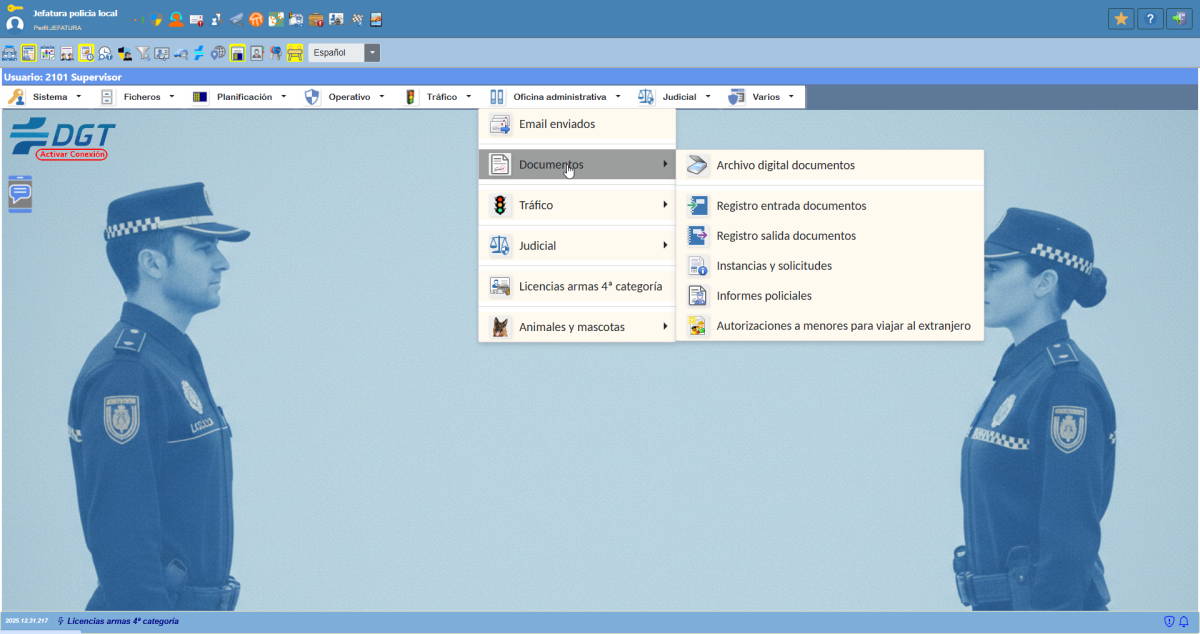1200x634 pixels.
Task: Click the funnel filter toolbar icon
Action: 143,53
